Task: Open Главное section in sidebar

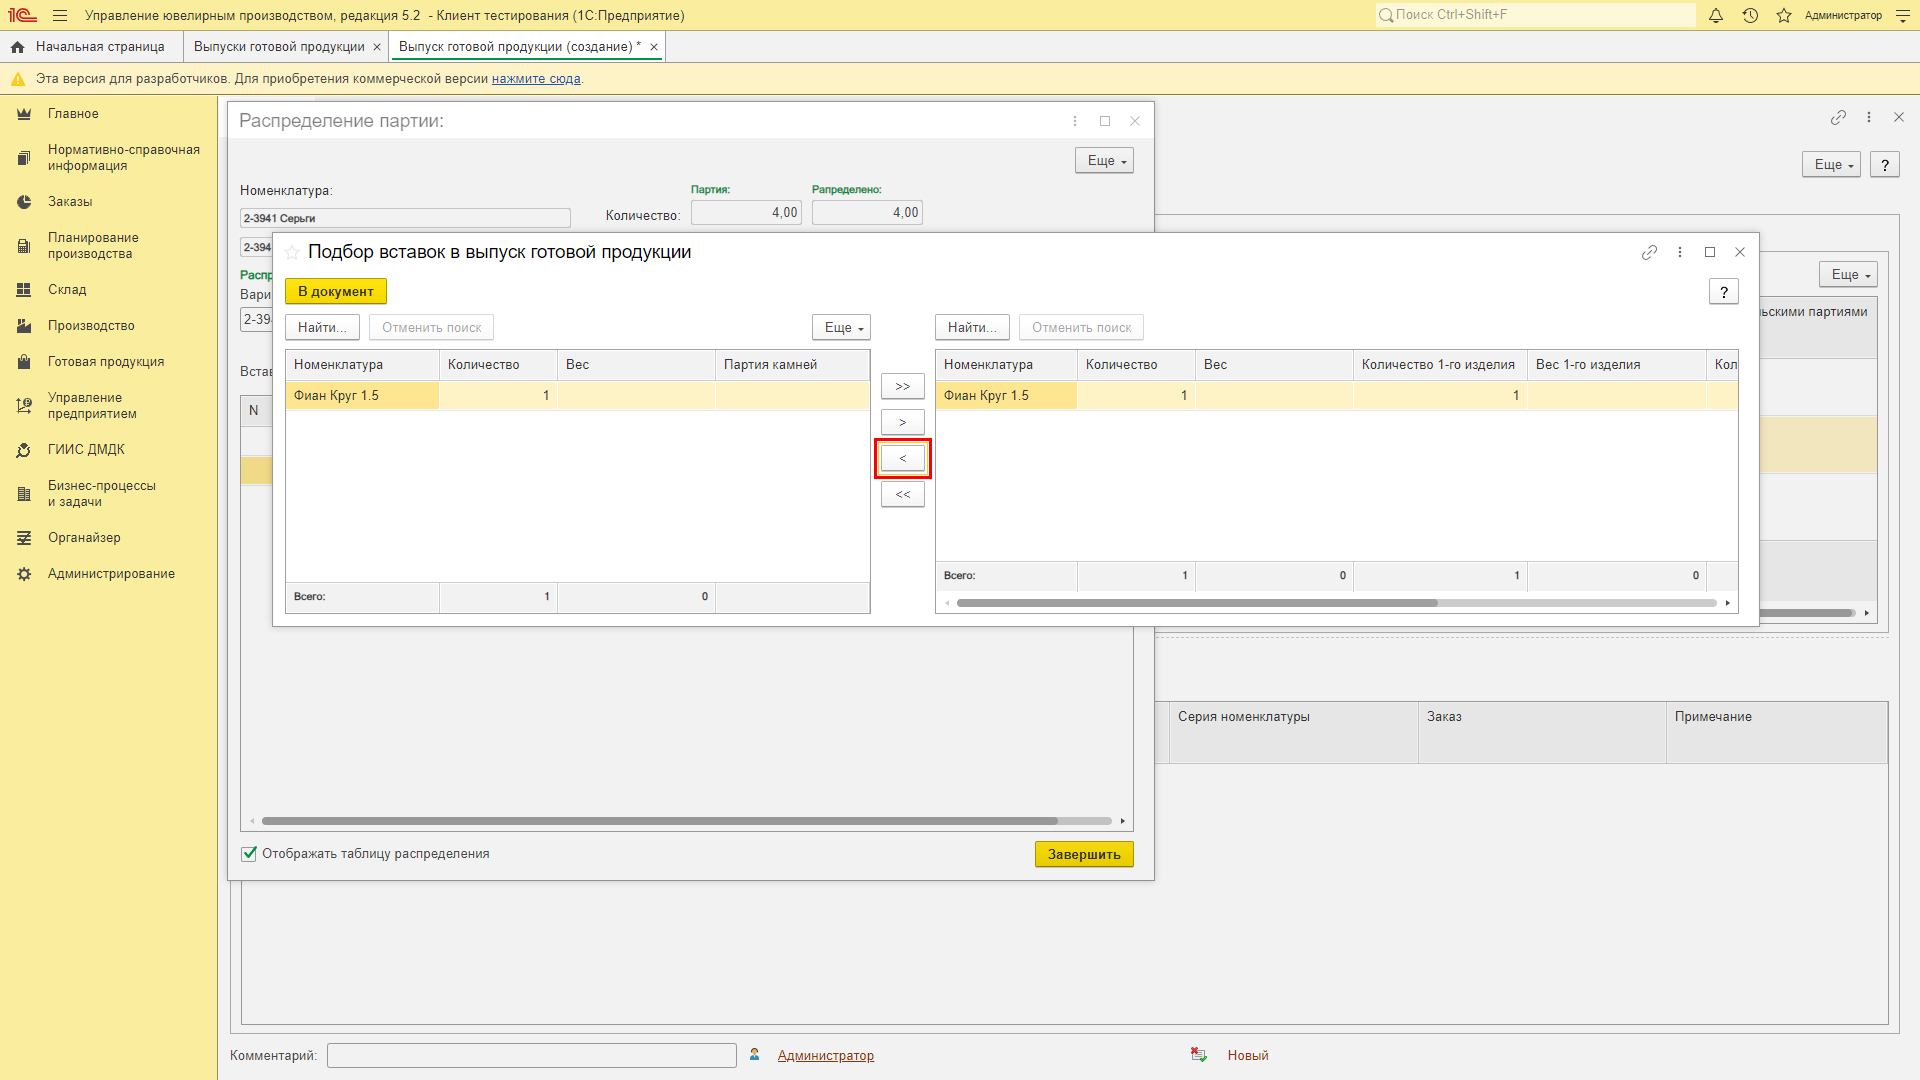Action: [x=73, y=114]
